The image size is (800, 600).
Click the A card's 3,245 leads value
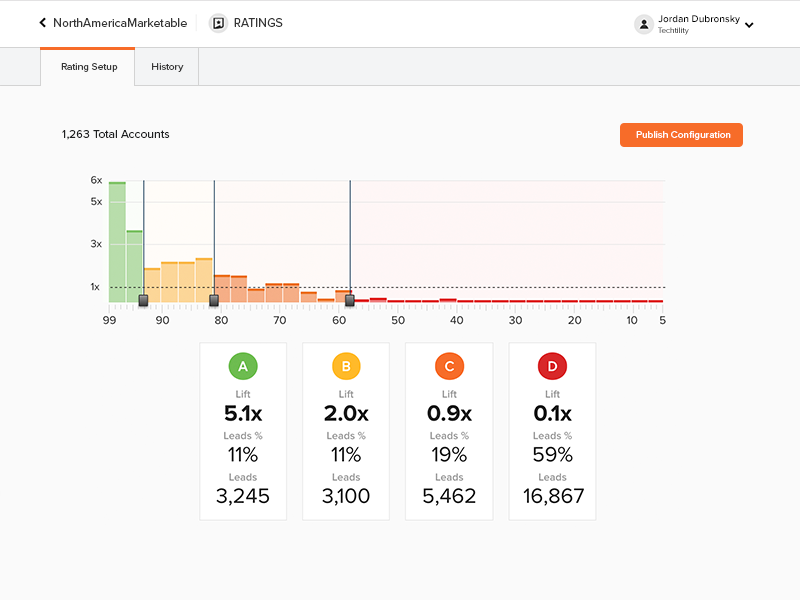(243, 496)
